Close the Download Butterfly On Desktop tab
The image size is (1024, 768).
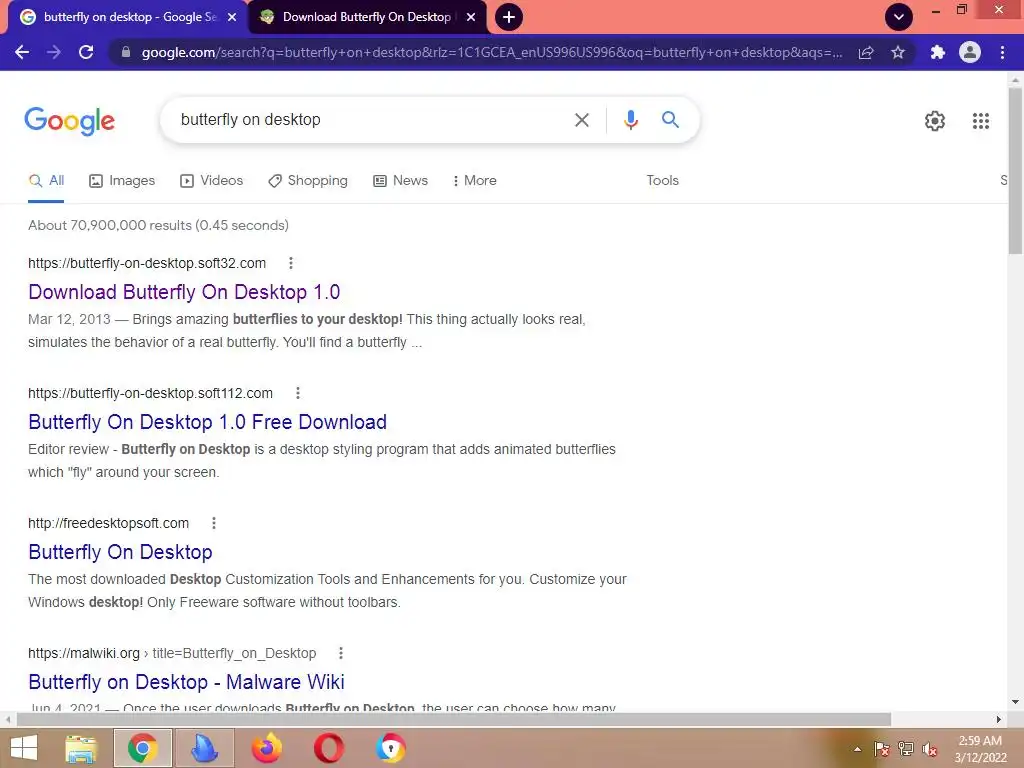[x=471, y=17]
